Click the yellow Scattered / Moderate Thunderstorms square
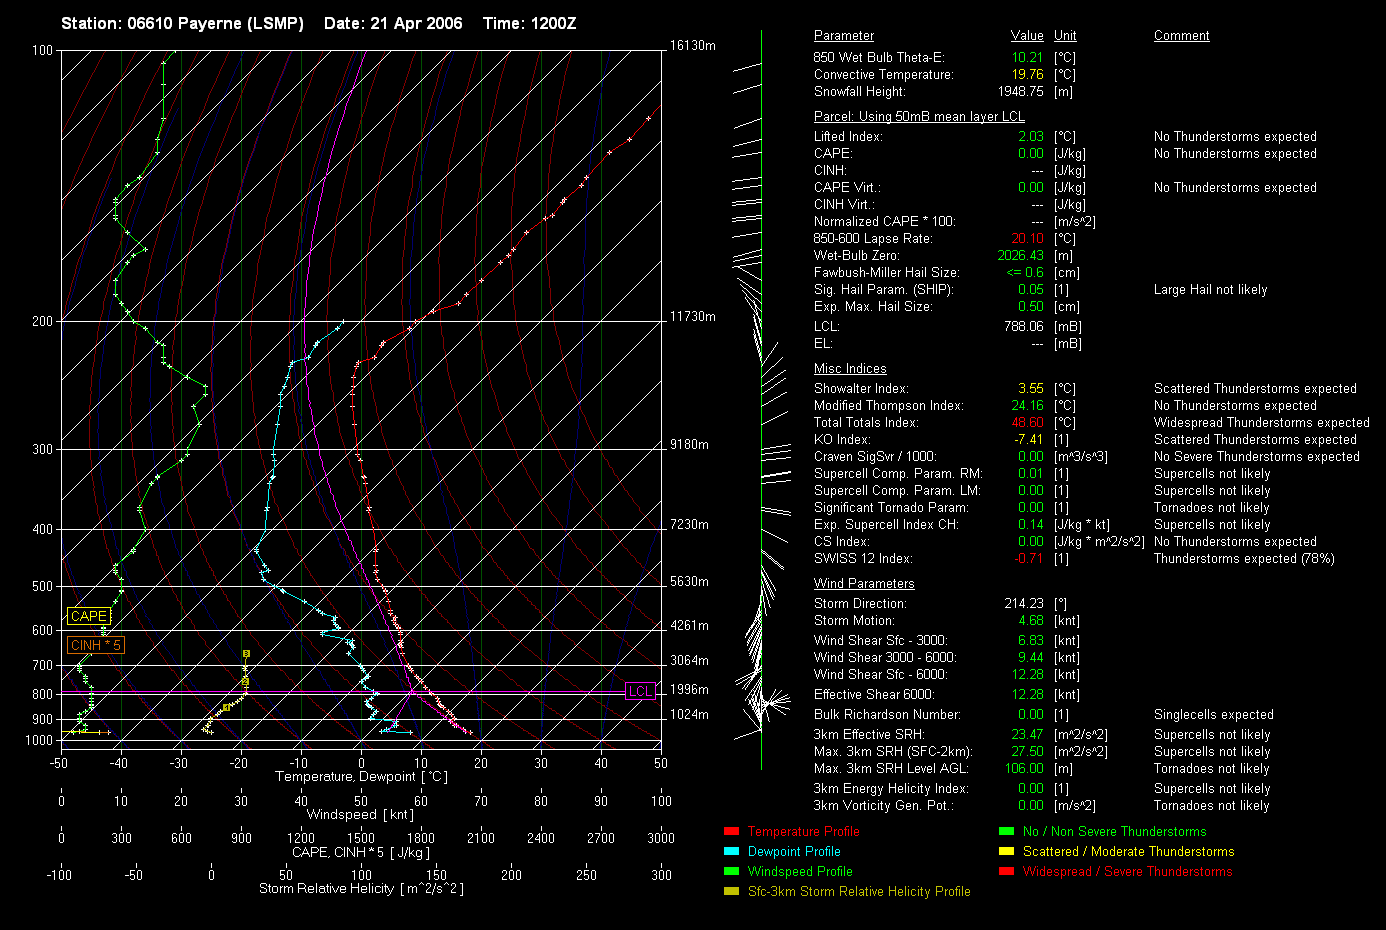This screenshot has height=930, width=1386. (x=1006, y=852)
